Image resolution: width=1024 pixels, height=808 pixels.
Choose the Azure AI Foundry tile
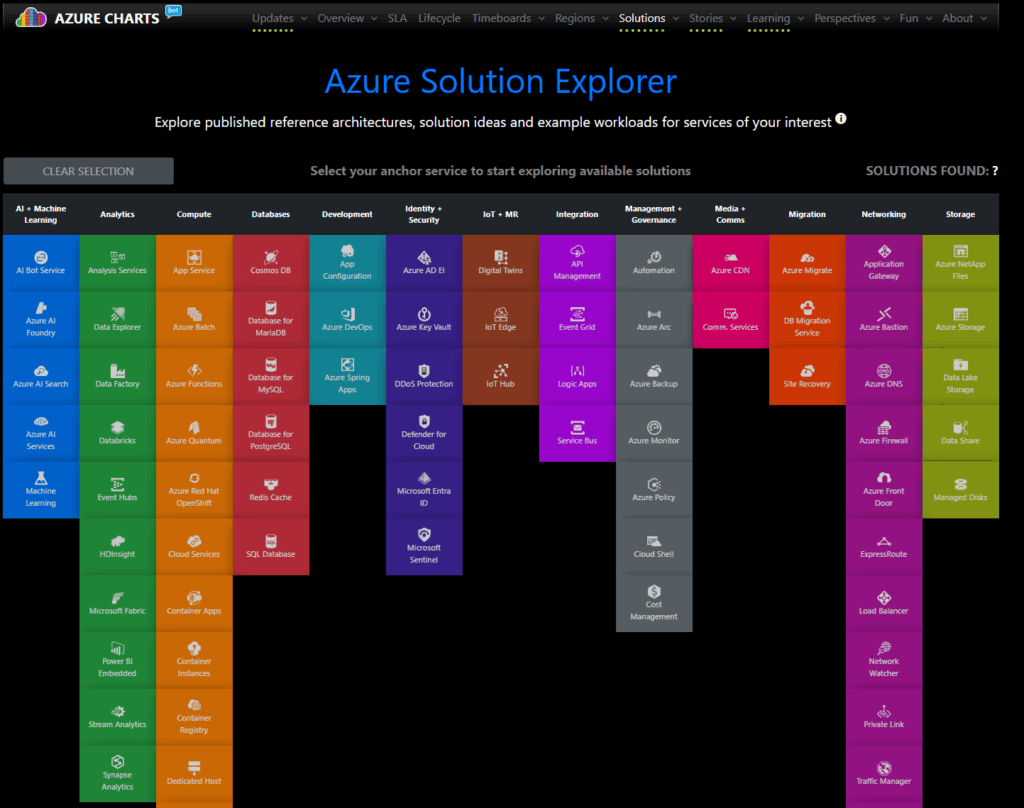(x=40, y=320)
